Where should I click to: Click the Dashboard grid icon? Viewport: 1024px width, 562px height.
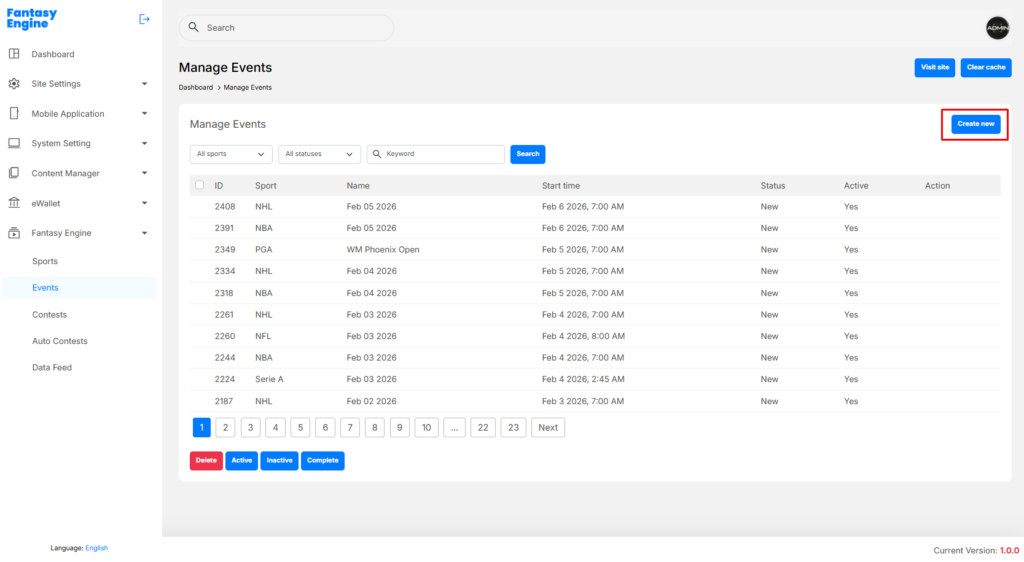(x=14, y=54)
